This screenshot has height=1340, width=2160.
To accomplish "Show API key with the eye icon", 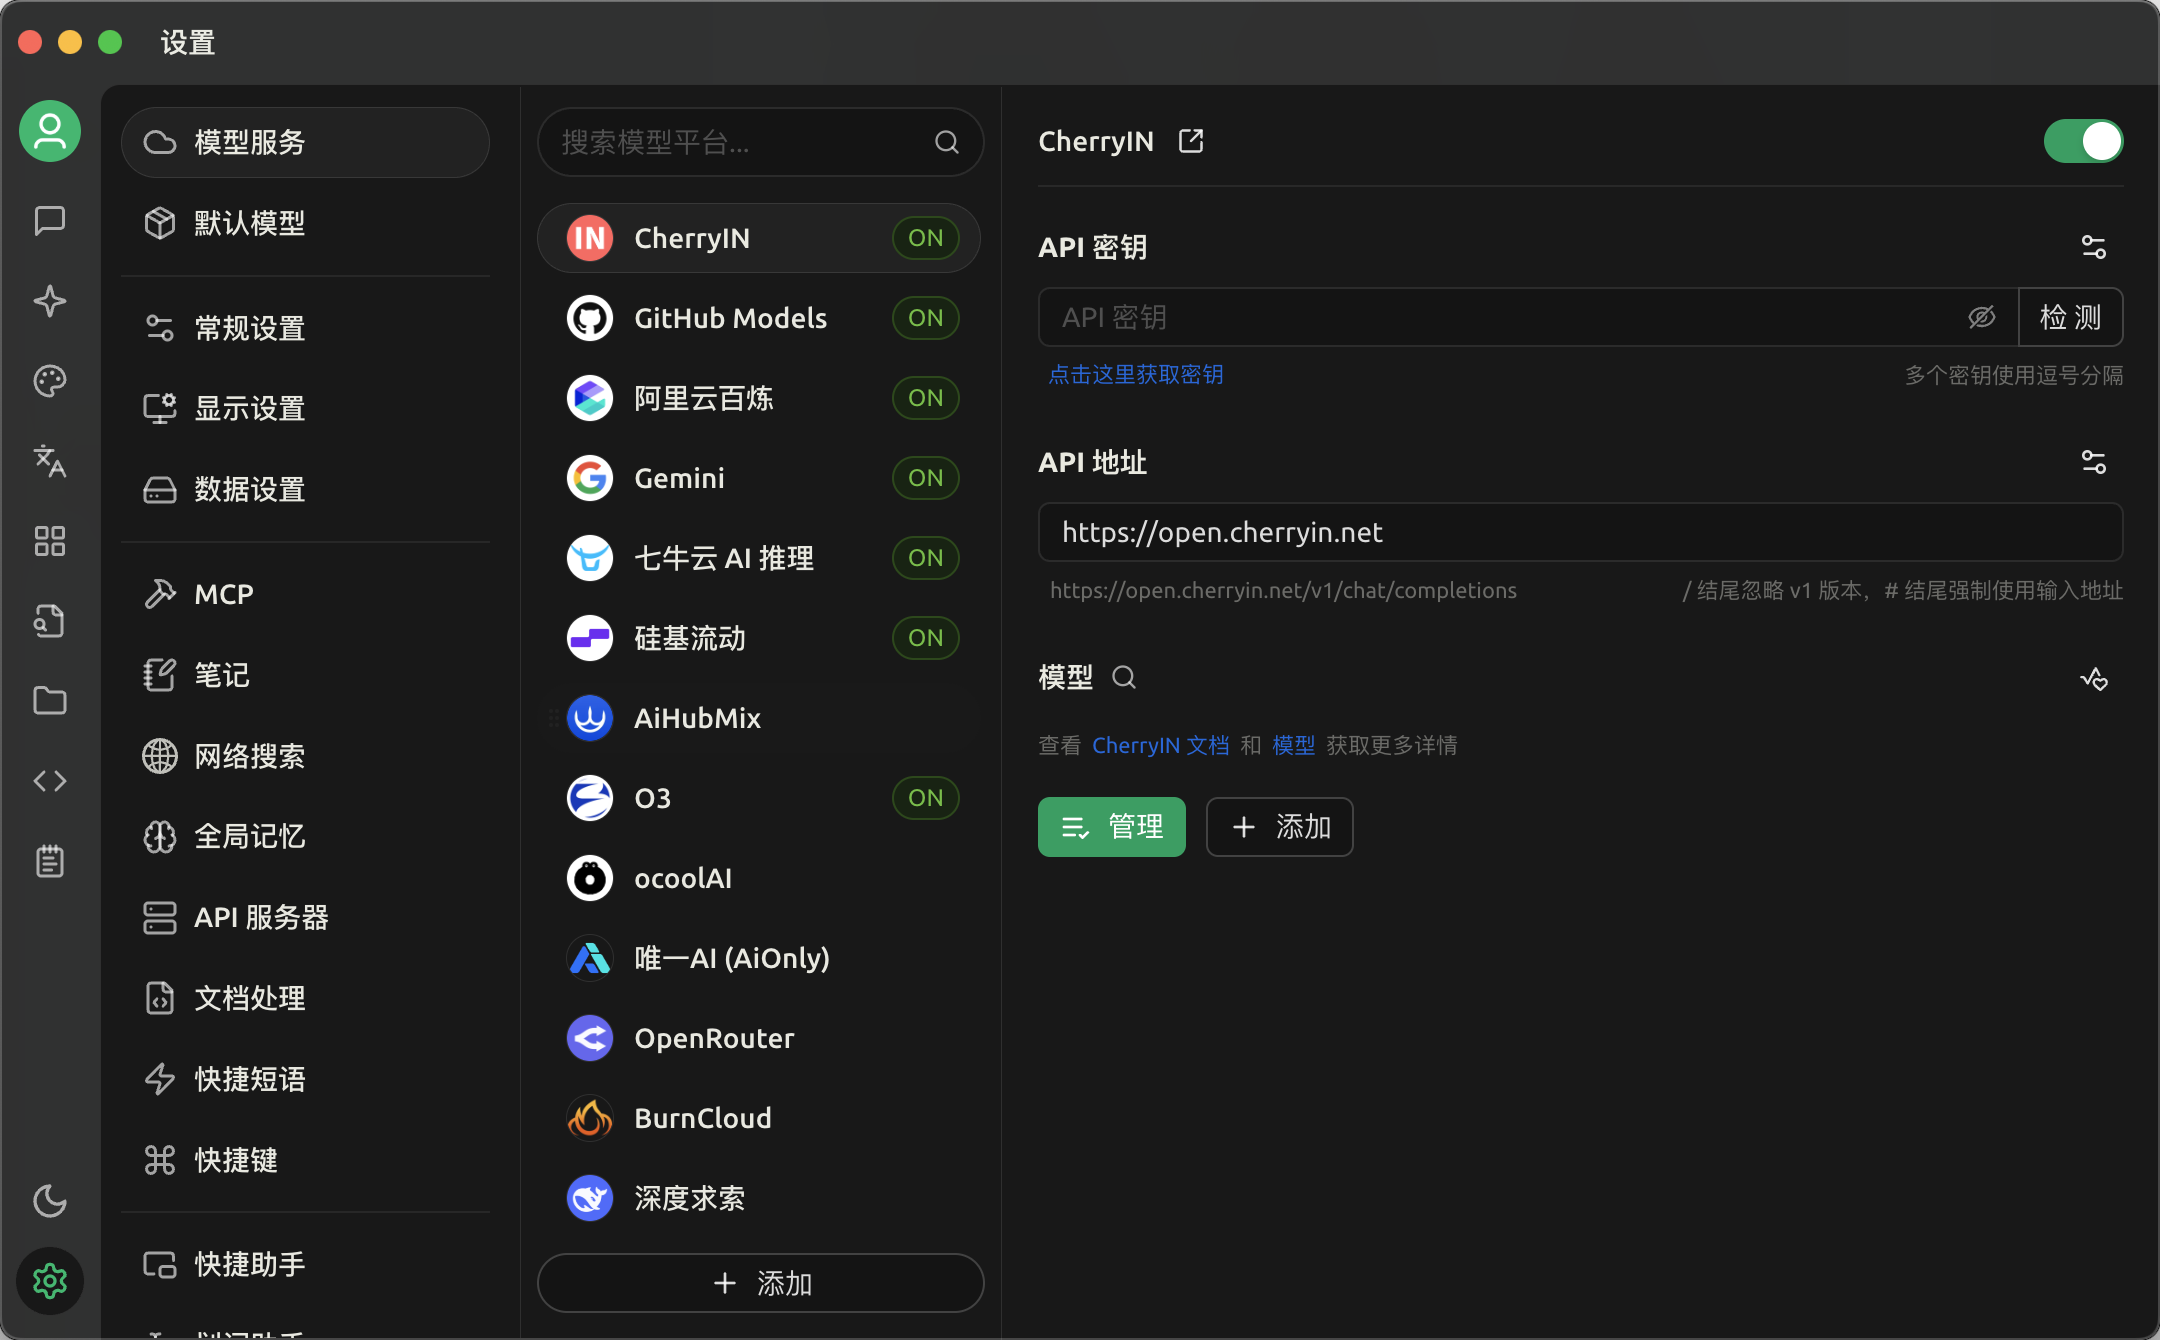I will coord(1981,317).
